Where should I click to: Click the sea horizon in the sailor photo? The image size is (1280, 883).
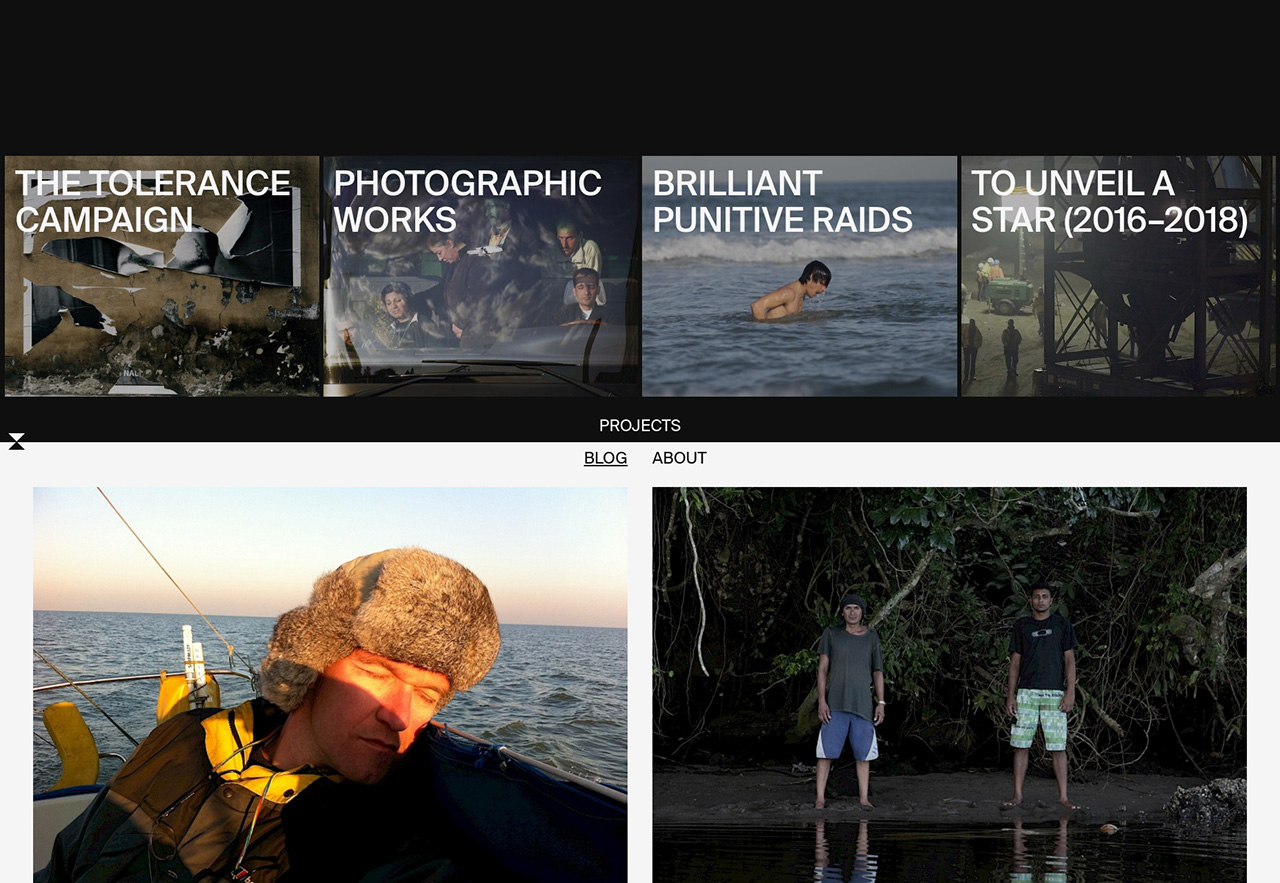click(330, 613)
